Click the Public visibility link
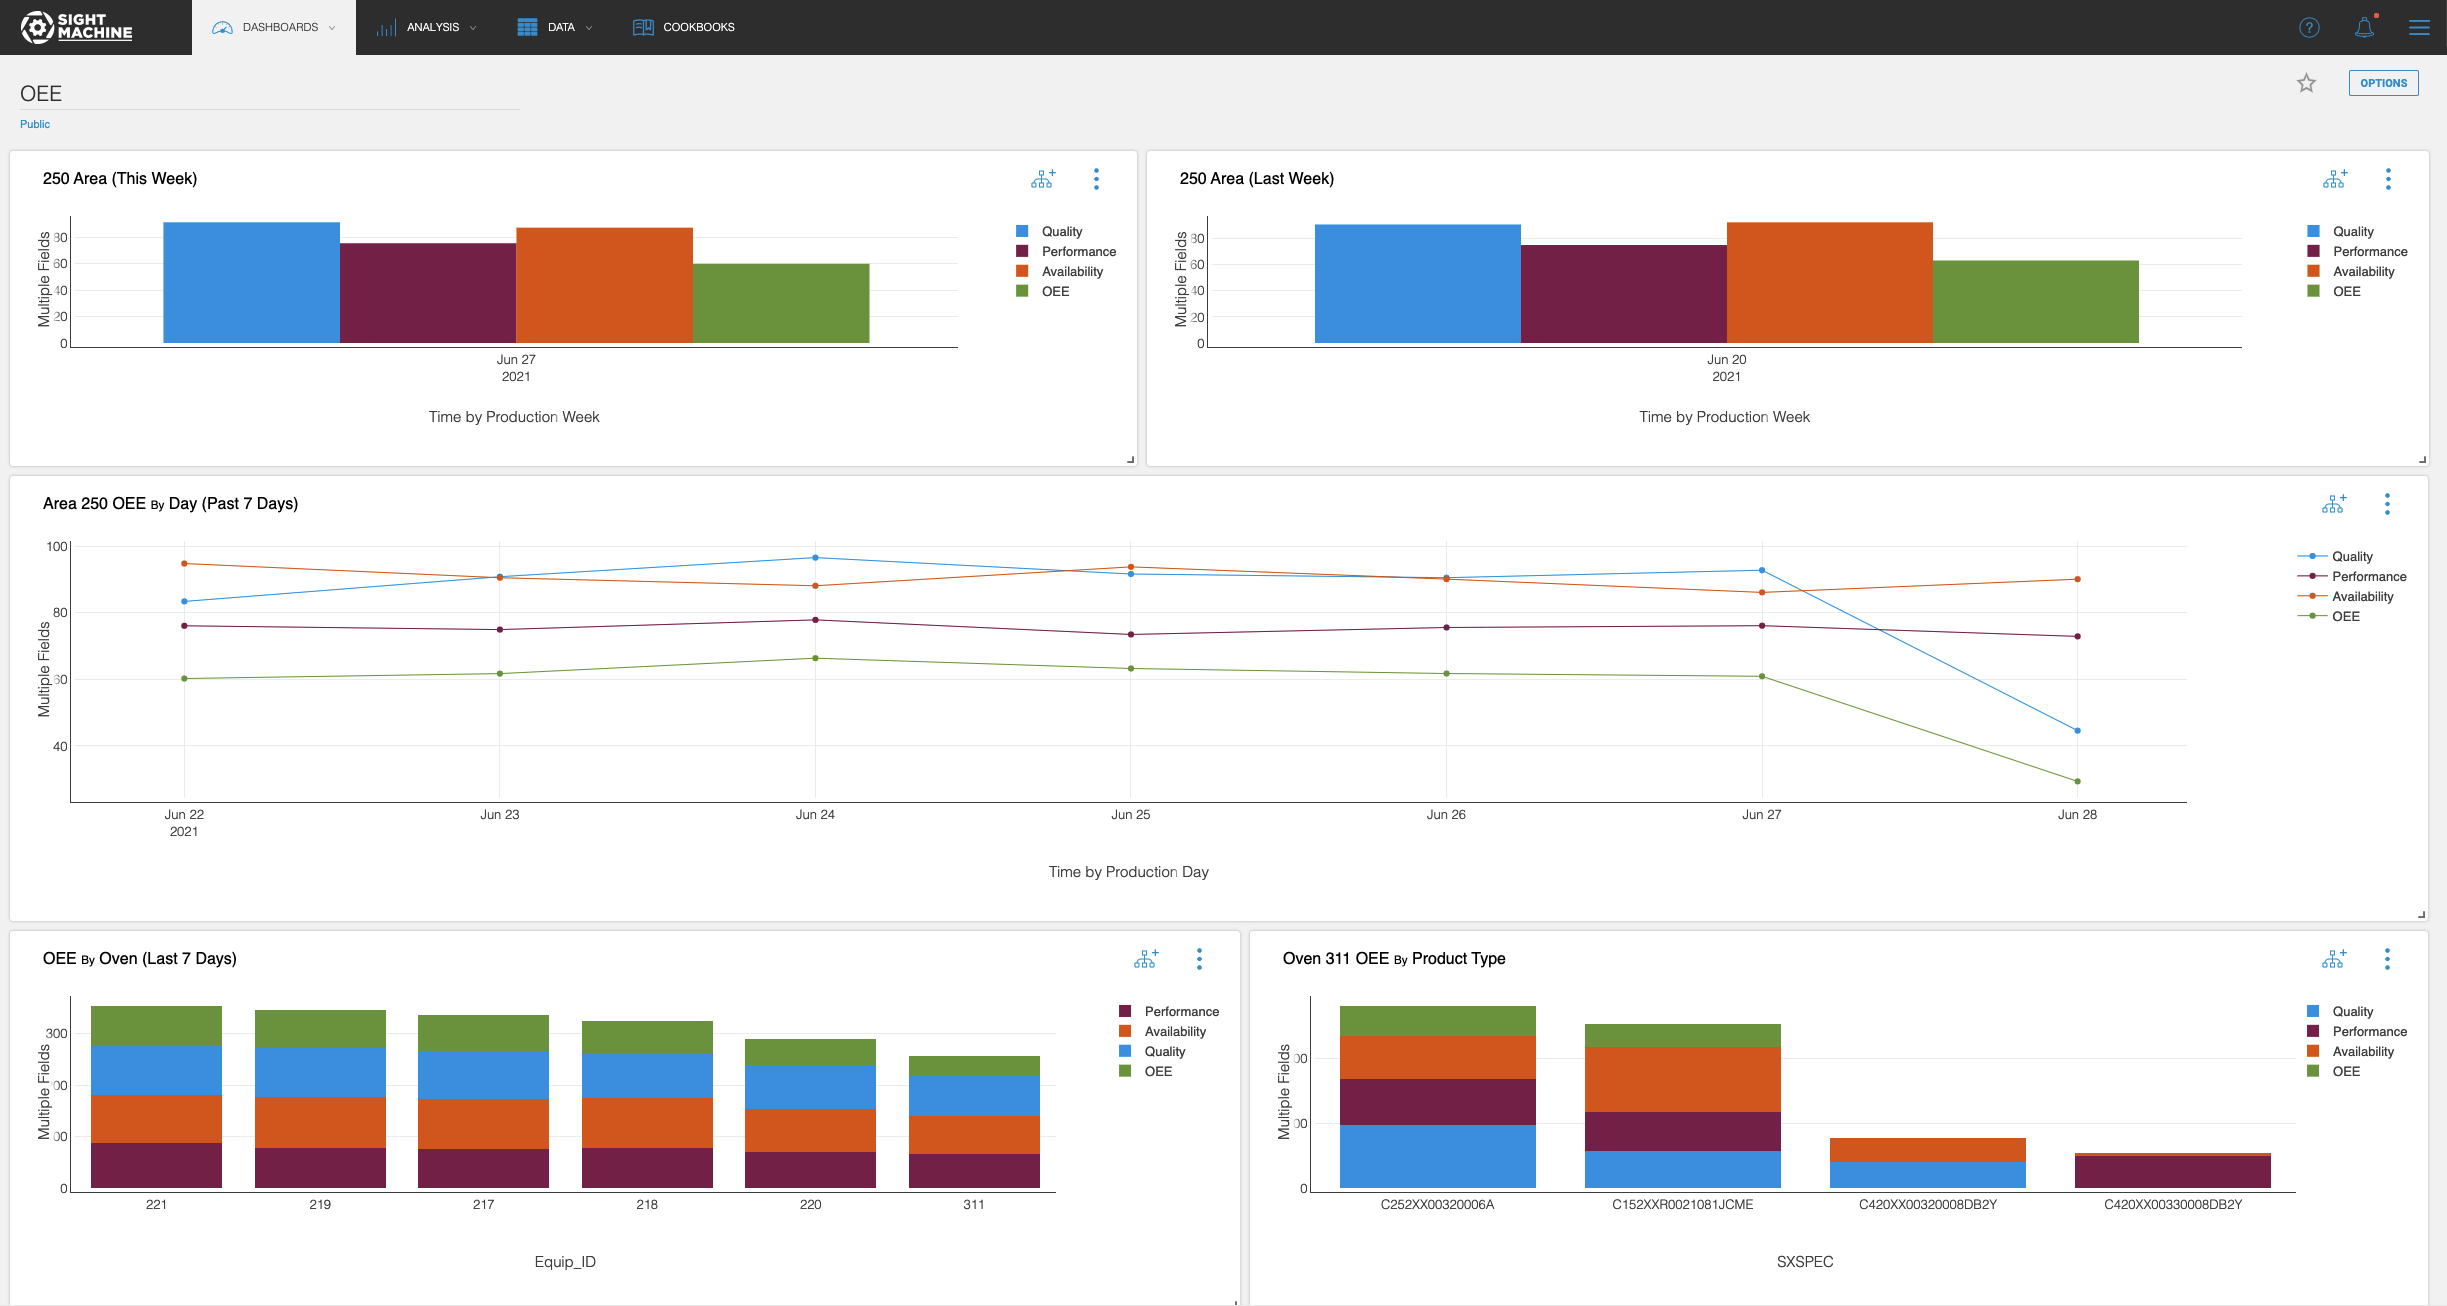Viewport: 2447px width, 1306px height. coord(35,124)
